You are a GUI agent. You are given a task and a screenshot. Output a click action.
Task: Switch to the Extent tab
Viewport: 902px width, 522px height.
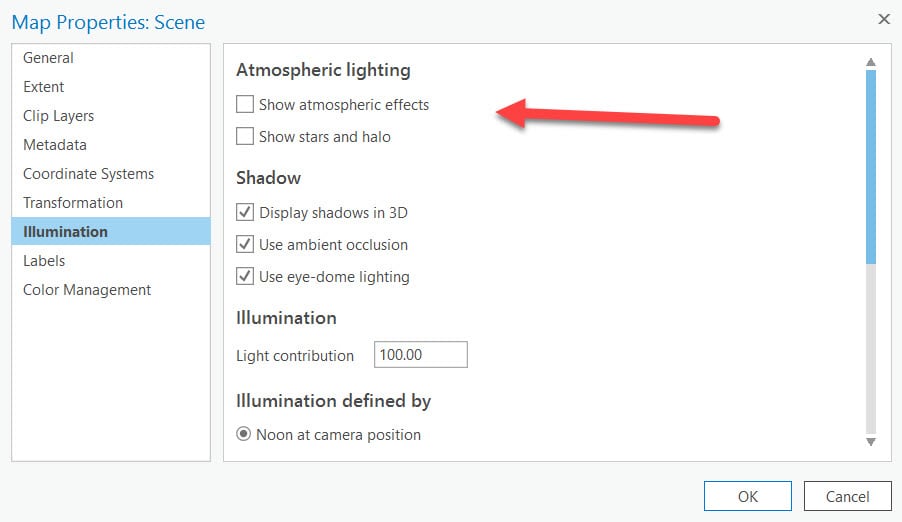tap(44, 87)
